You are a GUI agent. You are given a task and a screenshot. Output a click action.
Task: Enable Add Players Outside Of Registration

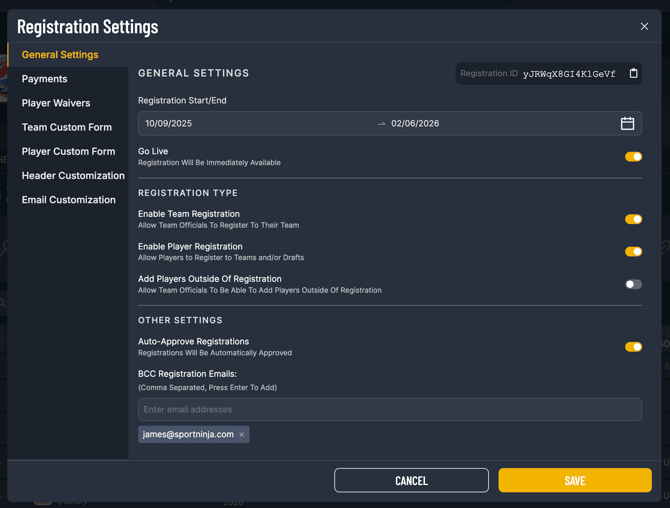633,284
